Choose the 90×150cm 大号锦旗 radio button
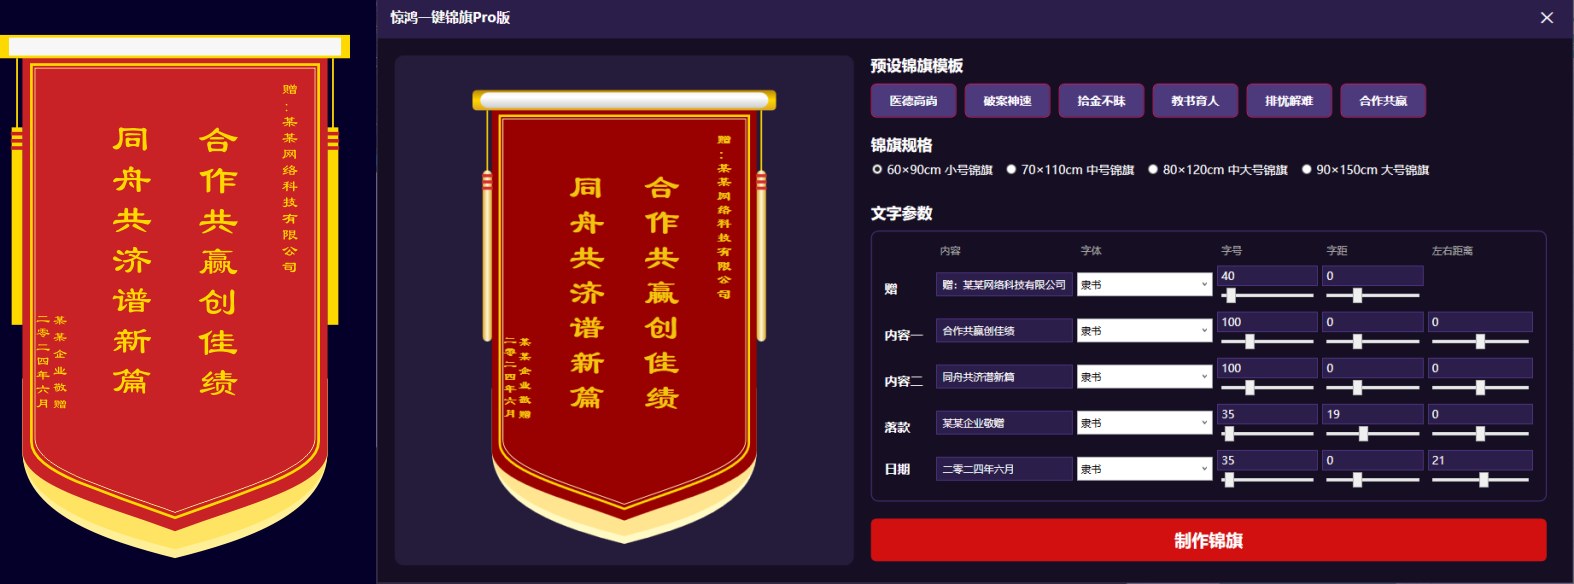 tap(1306, 170)
